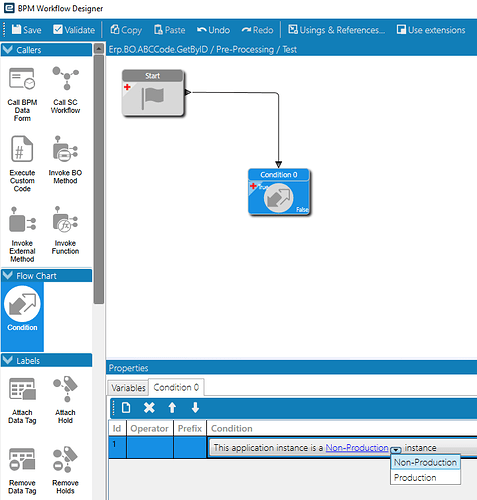Choose Production from the dropdown list
The height and width of the screenshot is (500, 477).
415,478
